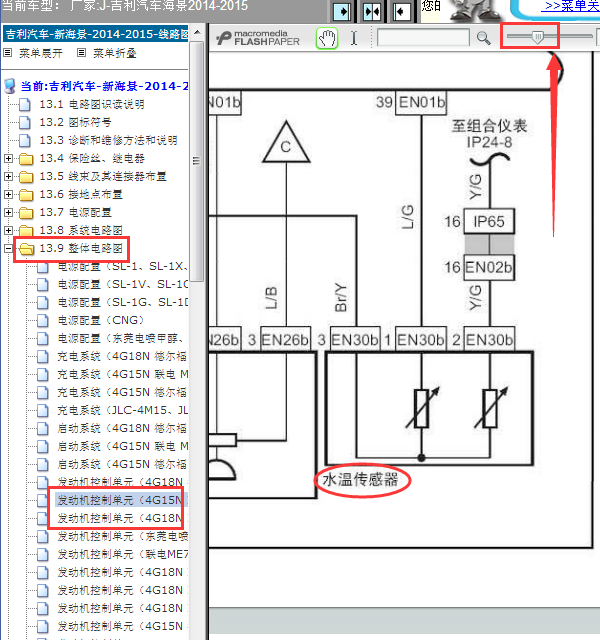Click the 当前:吉利汽车-新海景 root node
The image size is (600, 640).
tap(104, 86)
